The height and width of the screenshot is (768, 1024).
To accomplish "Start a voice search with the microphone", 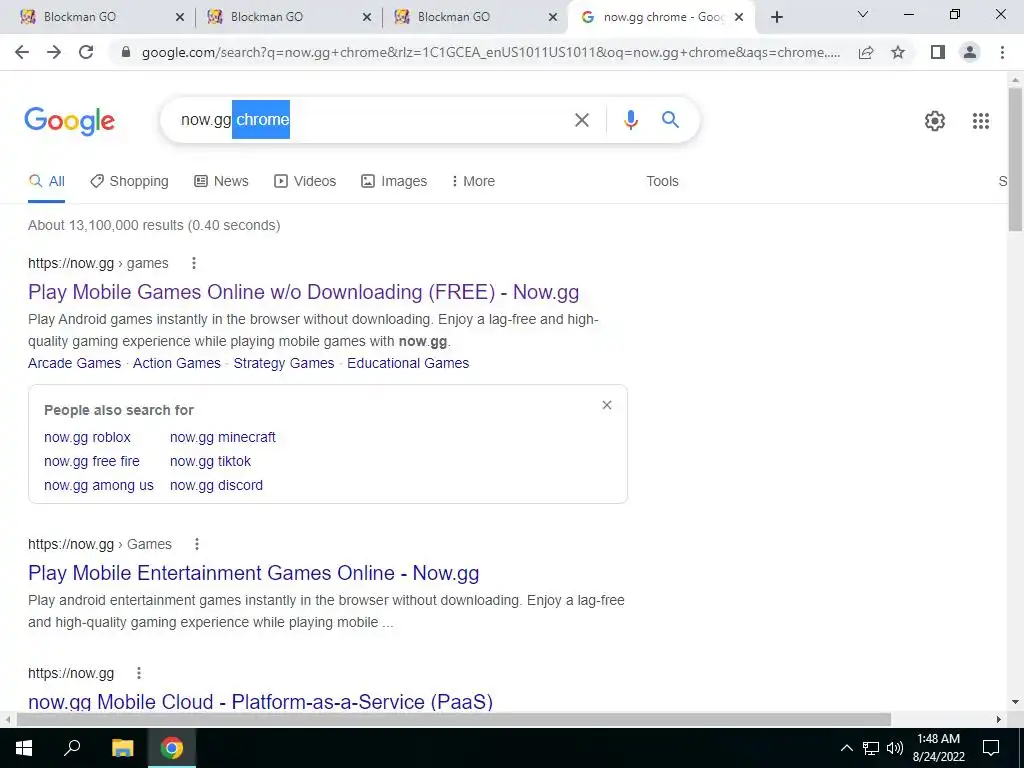I will tap(630, 120).
